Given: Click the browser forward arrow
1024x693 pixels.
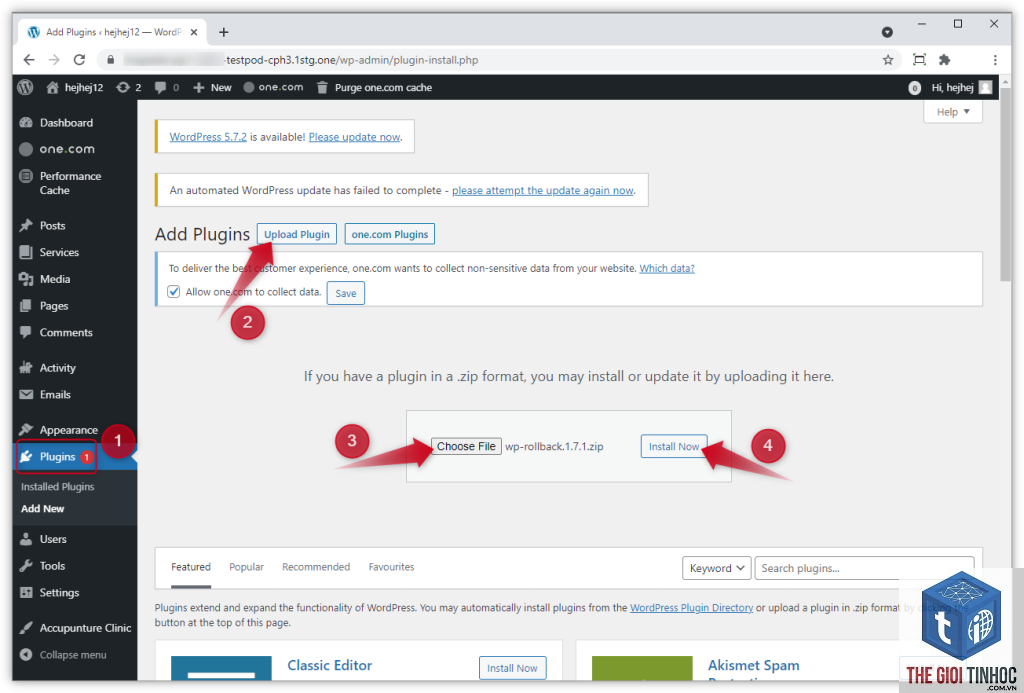Looking at the screenshot, I should (54, 59).
